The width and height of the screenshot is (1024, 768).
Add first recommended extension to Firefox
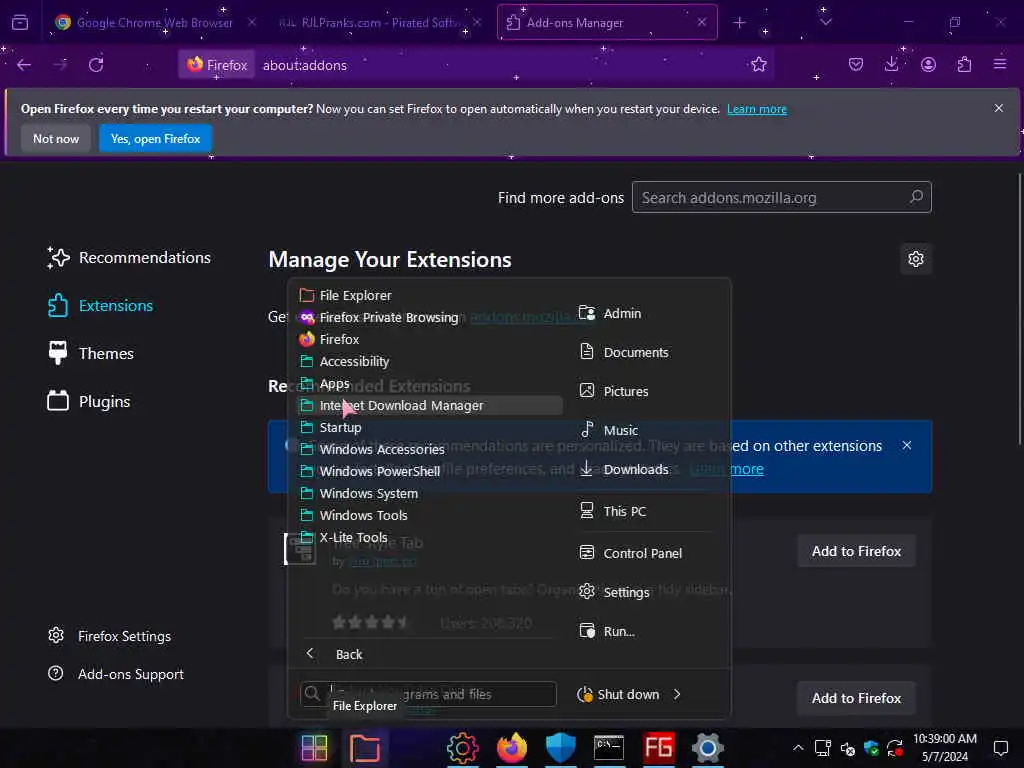point(856,552)
